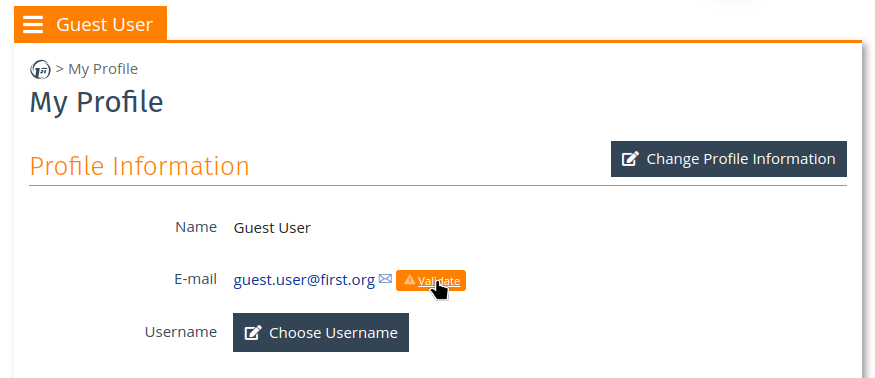Click the envelope icon beside the email
Image resolution: width=875 pixels, height=378 pixels.
click(385, 279)
